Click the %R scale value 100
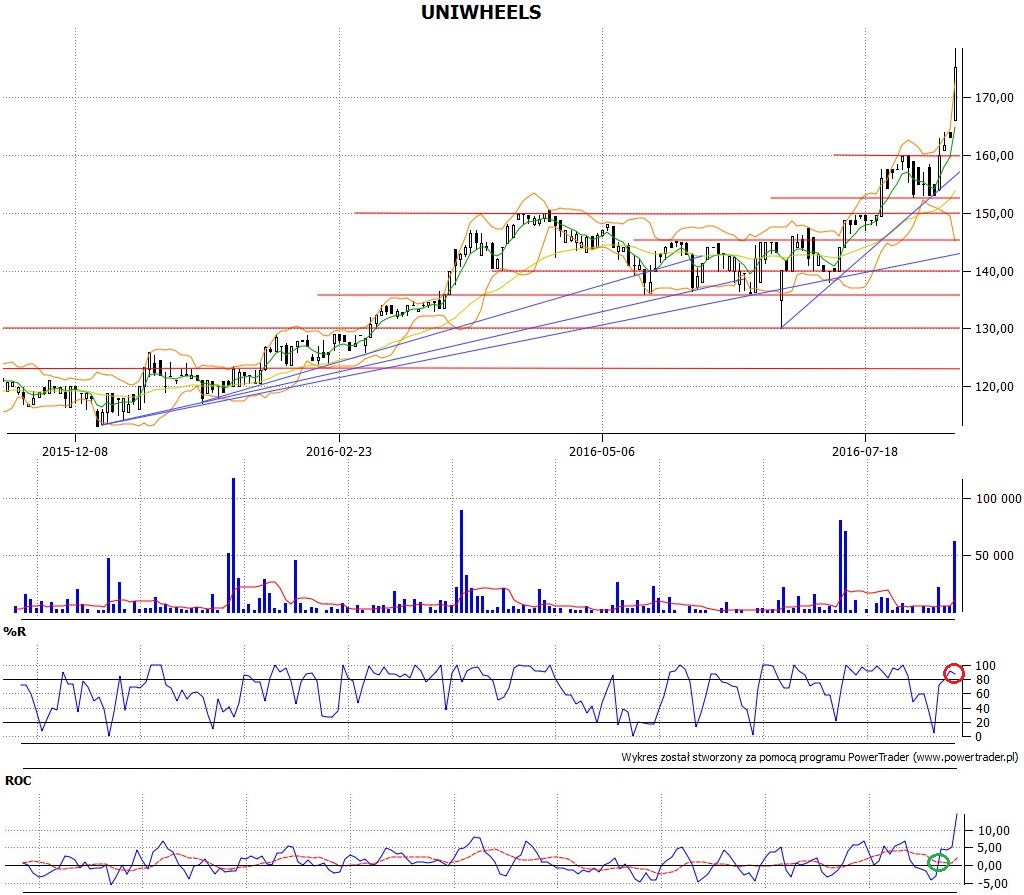Image resolution: width=1024 pixels, height=895 pixels. point(985,666)
